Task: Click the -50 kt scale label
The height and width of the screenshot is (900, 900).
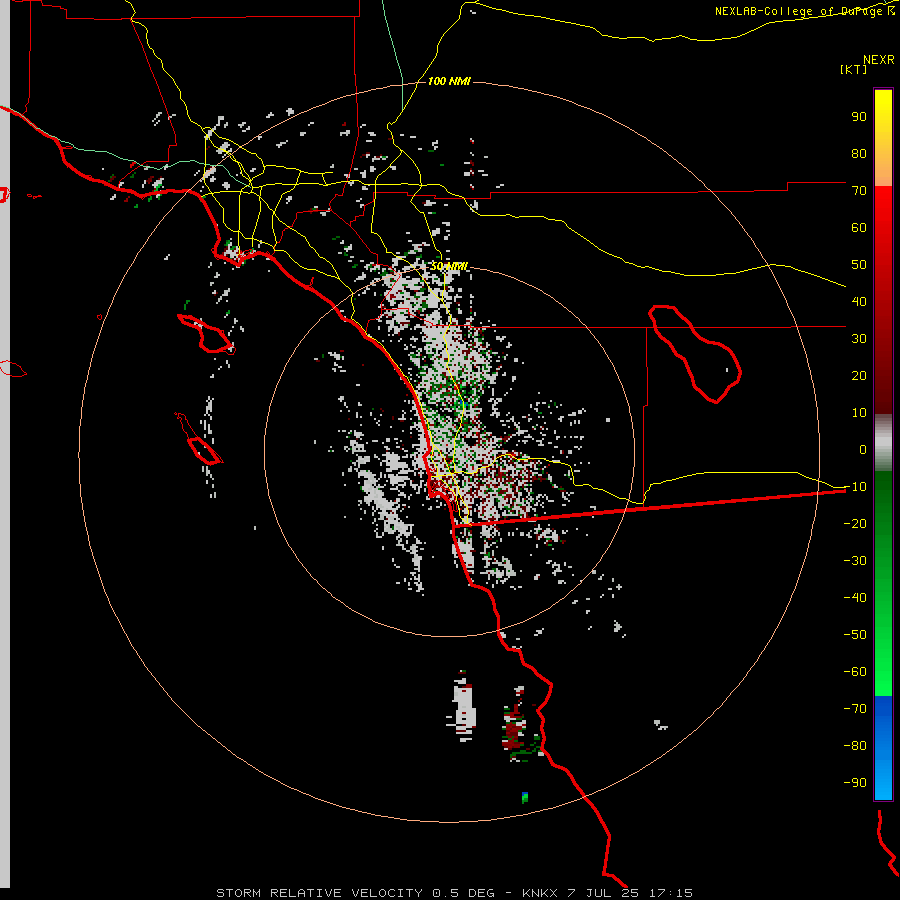Action: (x=855, y=635)
